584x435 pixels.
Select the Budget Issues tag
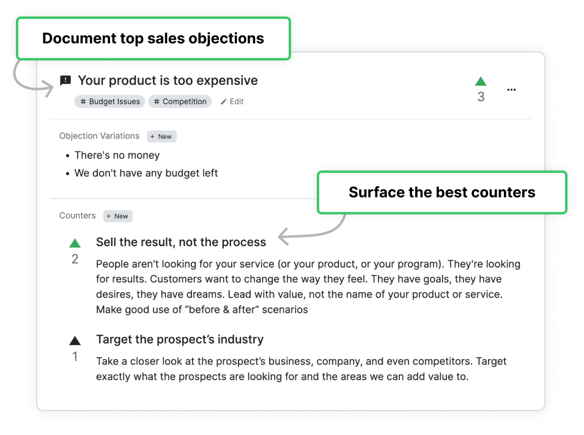[110, 102]
